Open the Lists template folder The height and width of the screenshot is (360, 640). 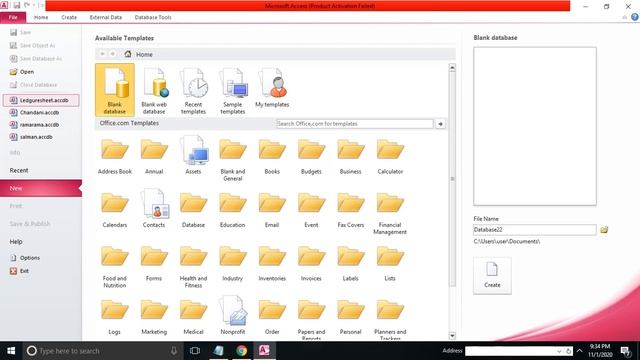pos(390,263)
